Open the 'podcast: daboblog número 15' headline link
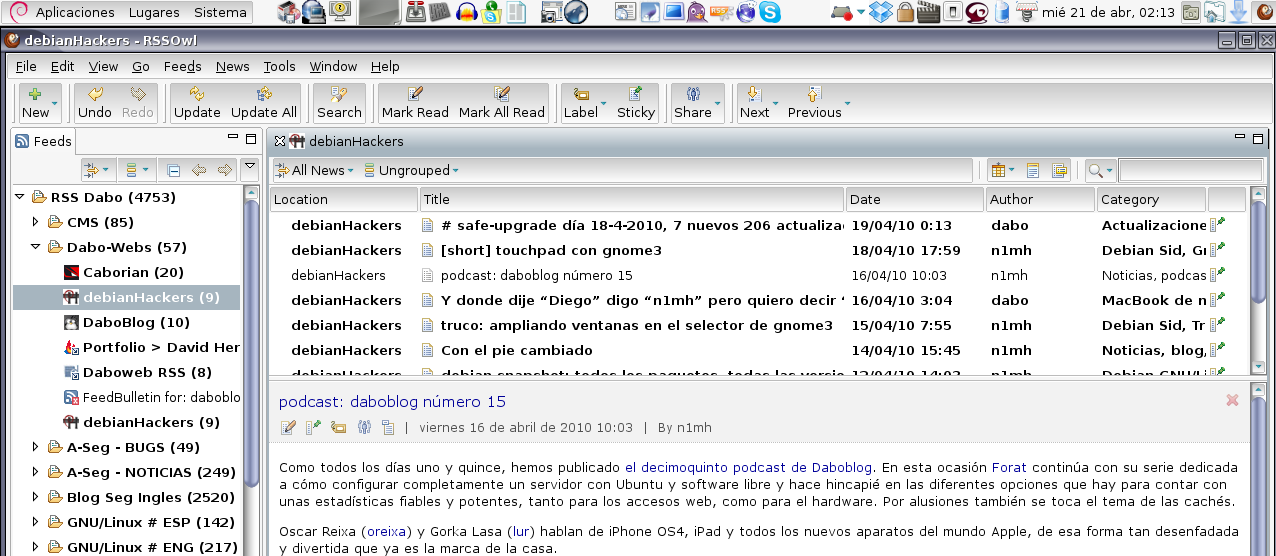Screen dimensions: 1276x556 pyautogui.click(x=393, y=402)
